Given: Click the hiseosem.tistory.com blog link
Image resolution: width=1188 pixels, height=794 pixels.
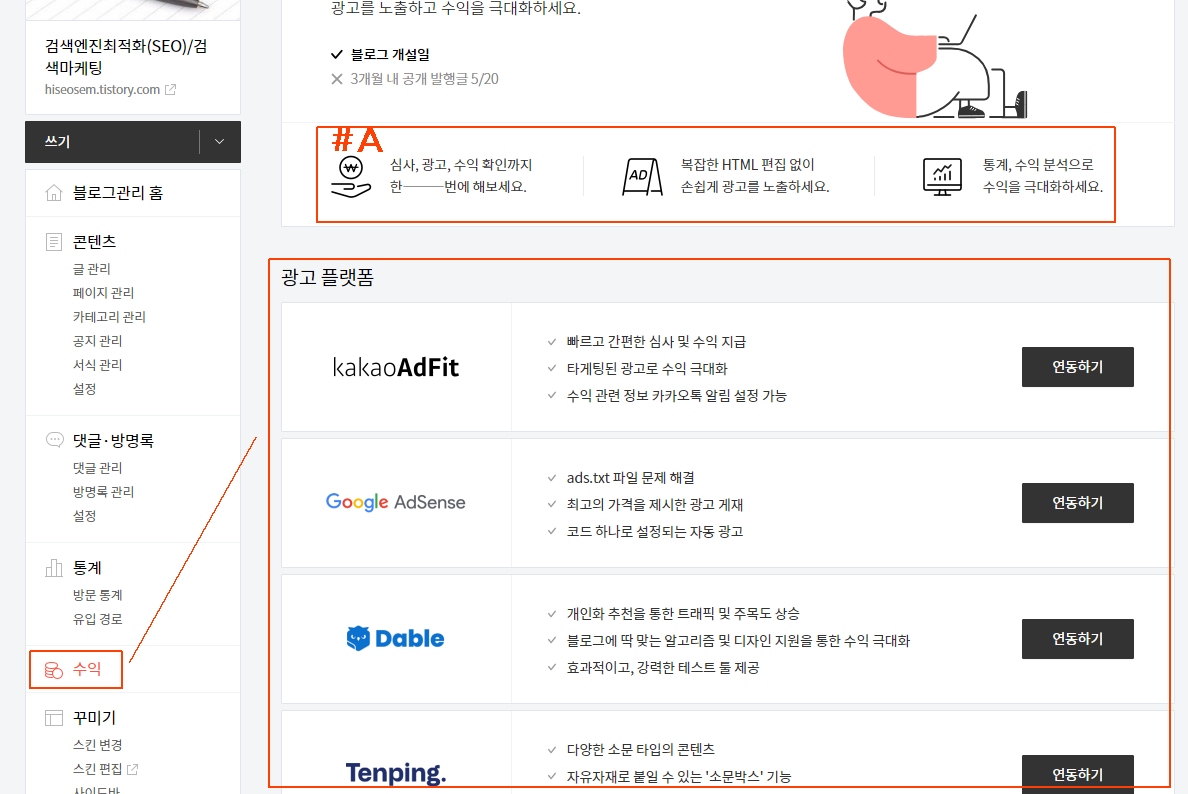Looking at the screenshot, I should coord(103,90).
